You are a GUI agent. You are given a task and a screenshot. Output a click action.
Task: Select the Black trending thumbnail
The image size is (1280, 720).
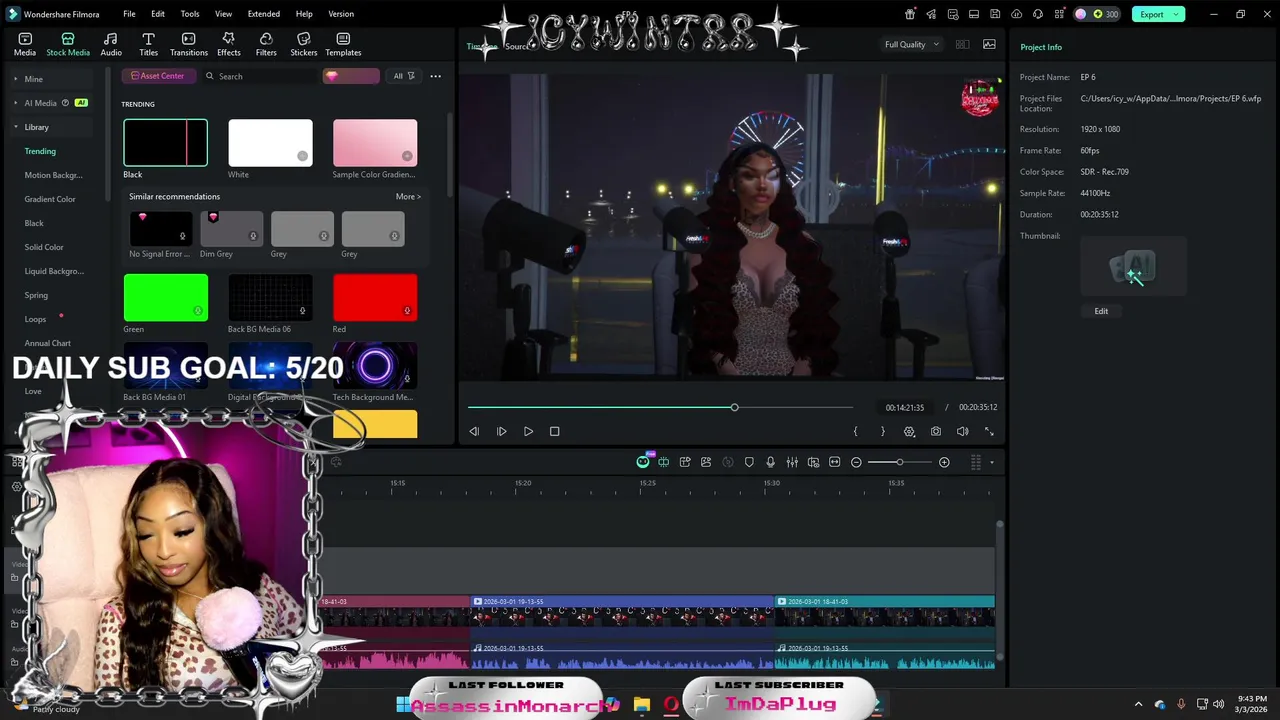coord(165,142)
